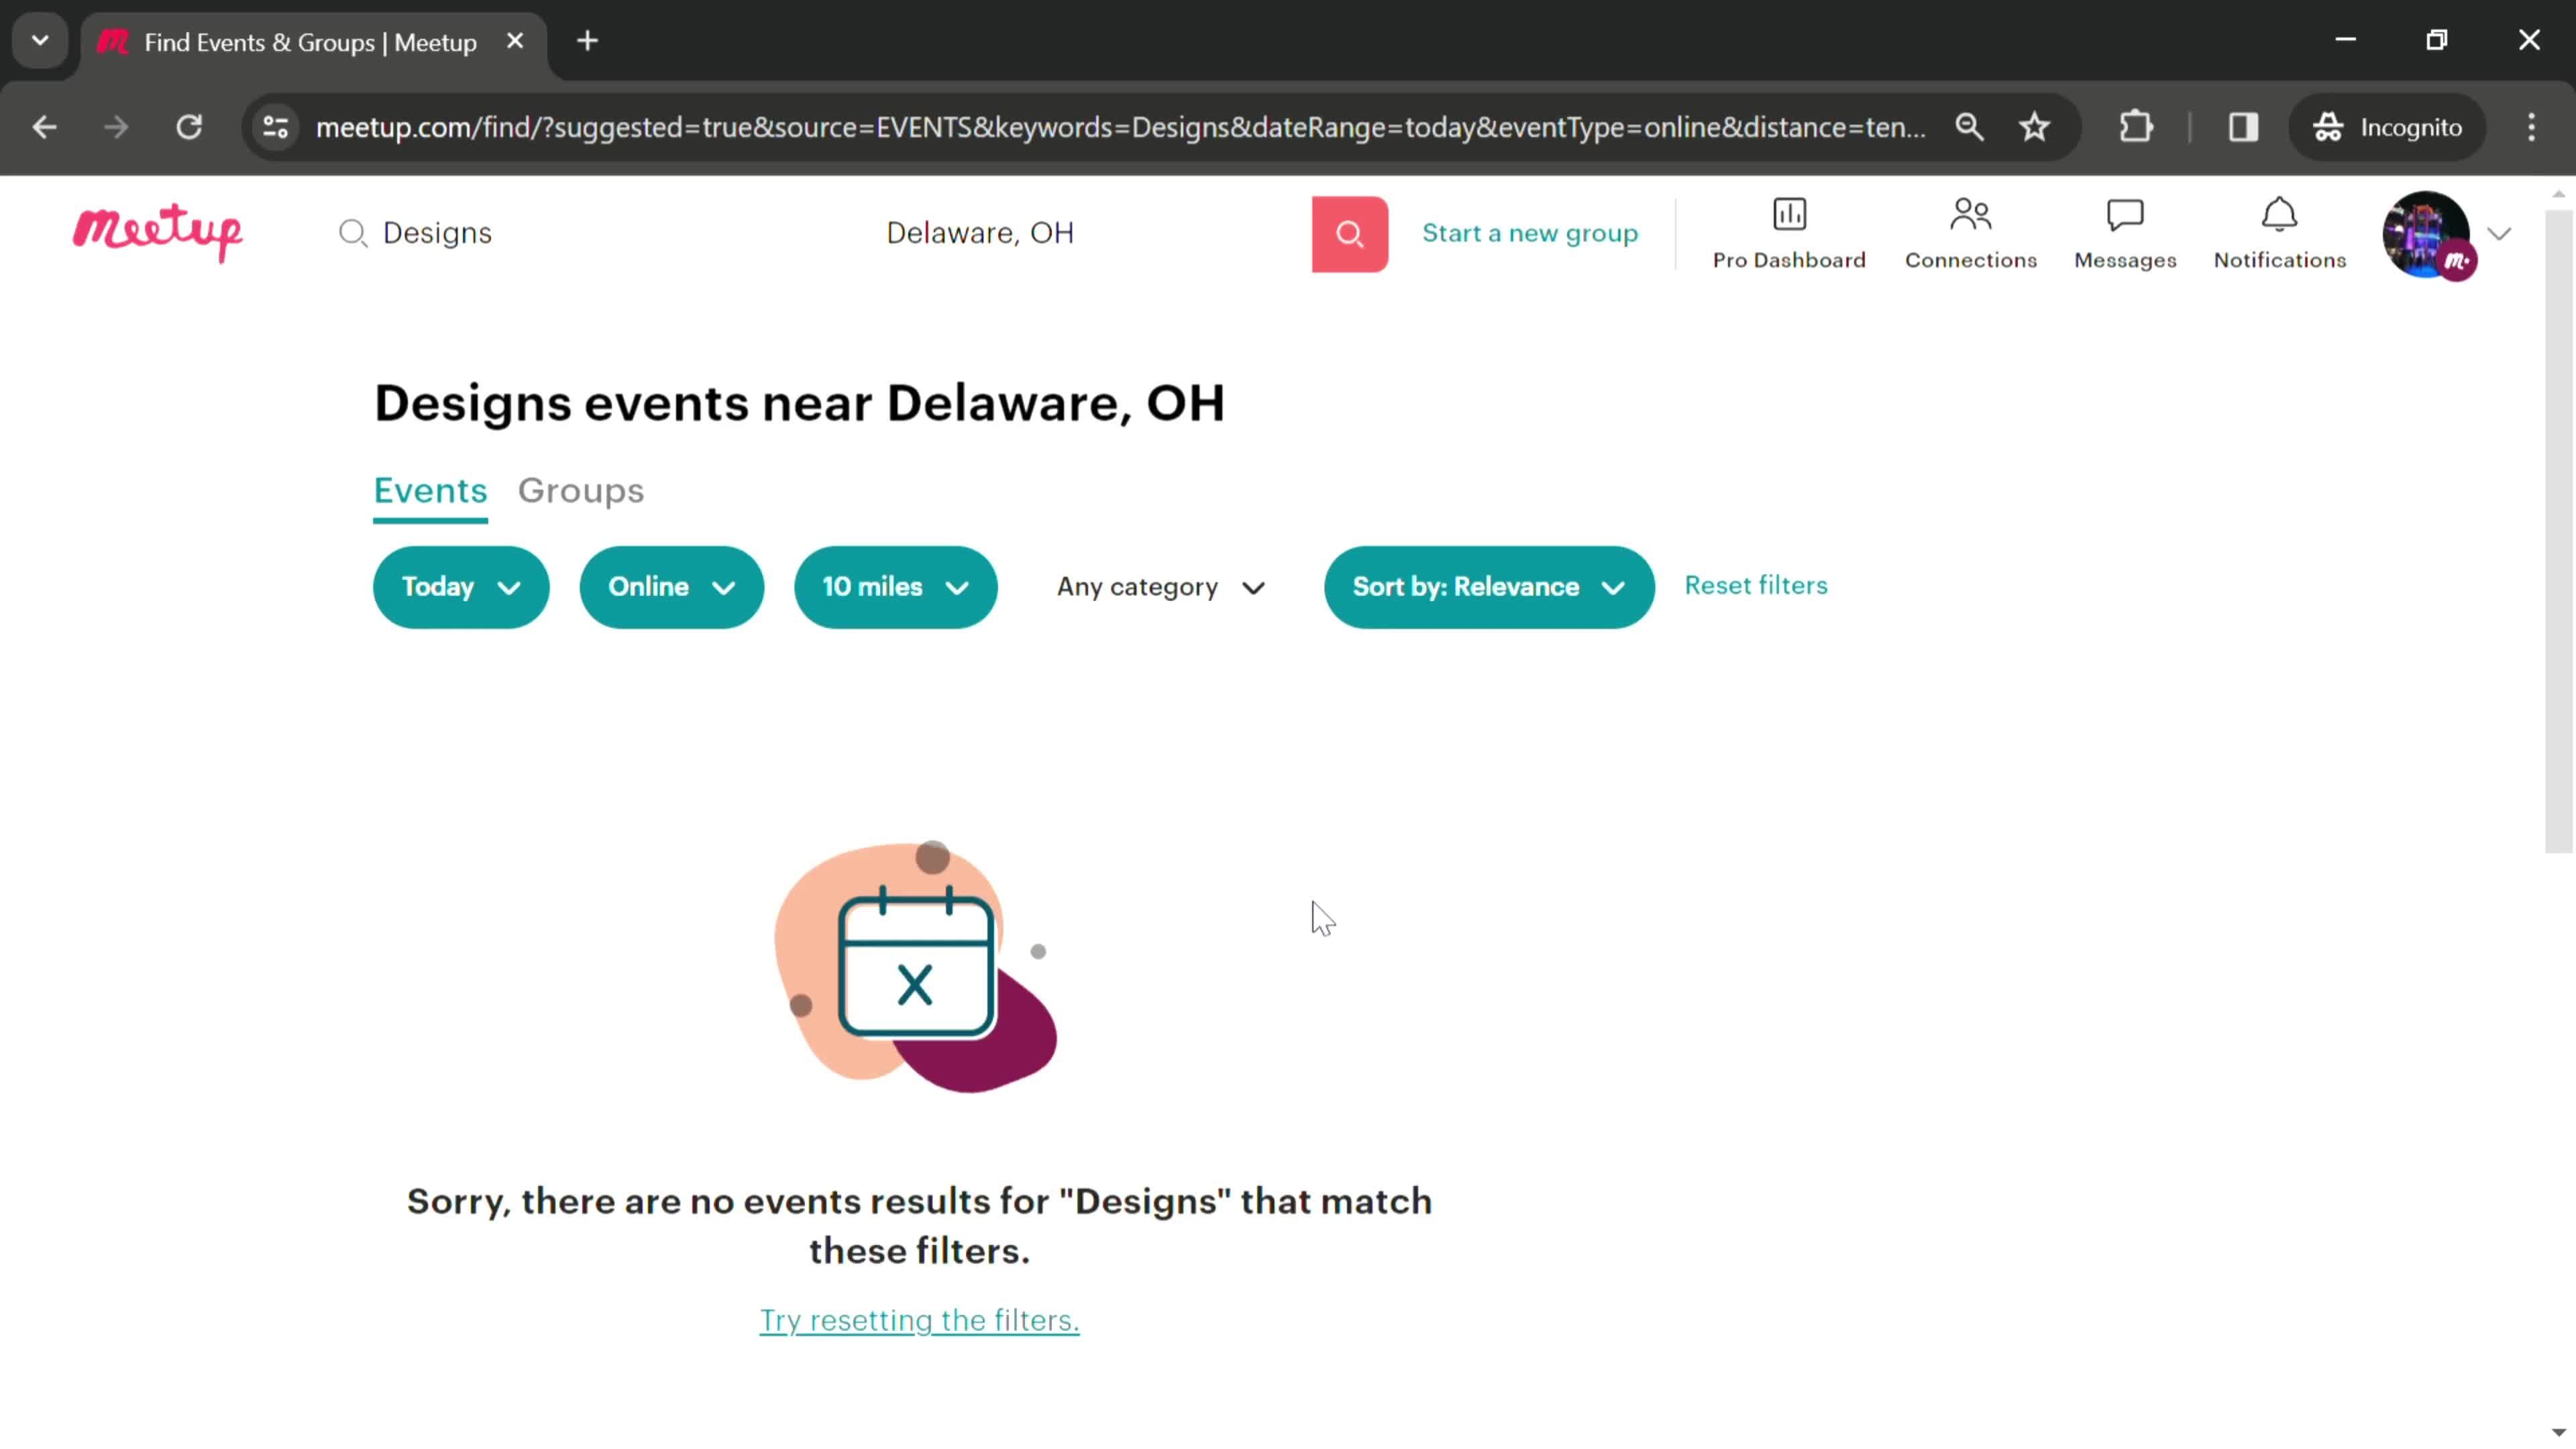Expand the profile menu chevron
The image size is (2576, 1449).
pyautogui.click(x=2499, y=234)
